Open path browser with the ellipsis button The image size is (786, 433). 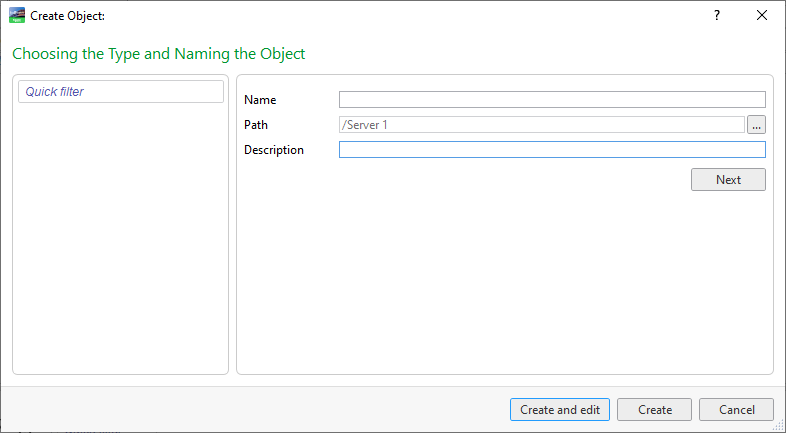coord(756,125)
